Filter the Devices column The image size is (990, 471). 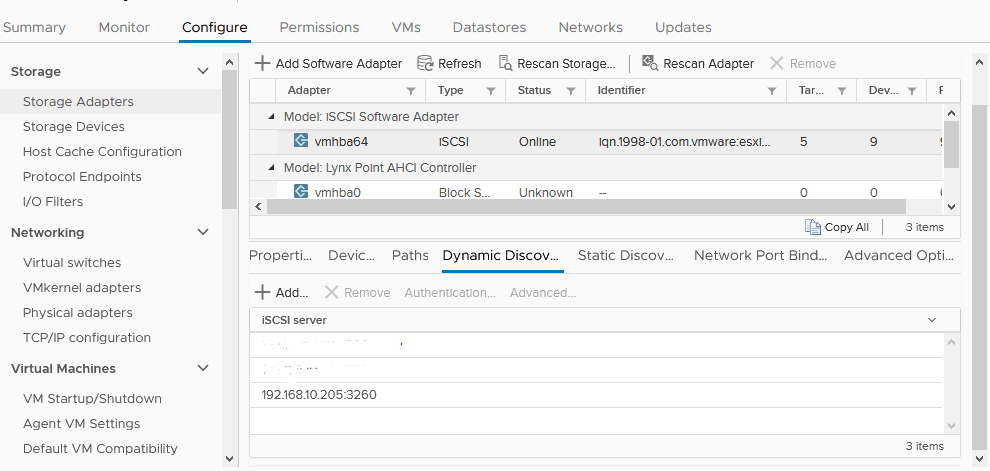(912, 91)
